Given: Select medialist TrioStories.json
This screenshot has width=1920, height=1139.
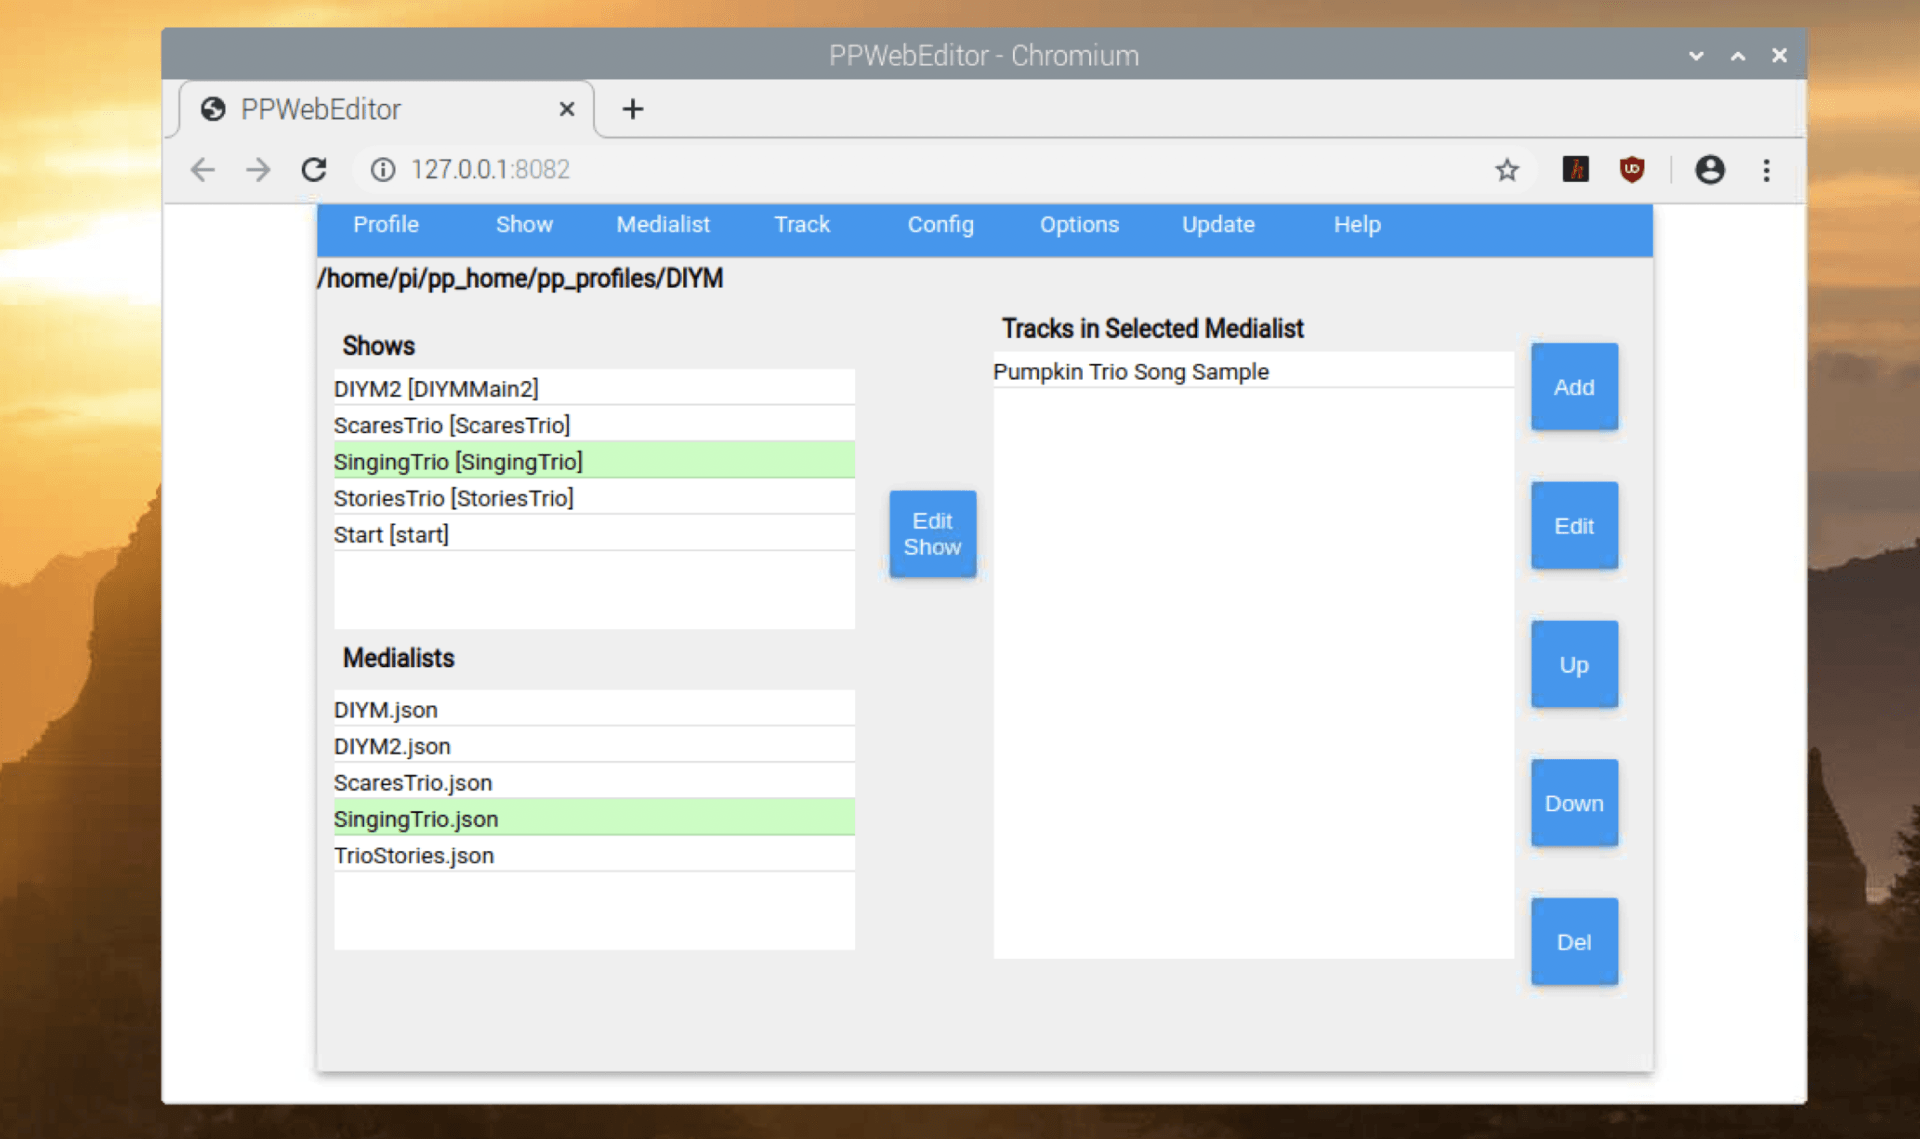Looking at the screenshot, I should click(x=594, y=855).
